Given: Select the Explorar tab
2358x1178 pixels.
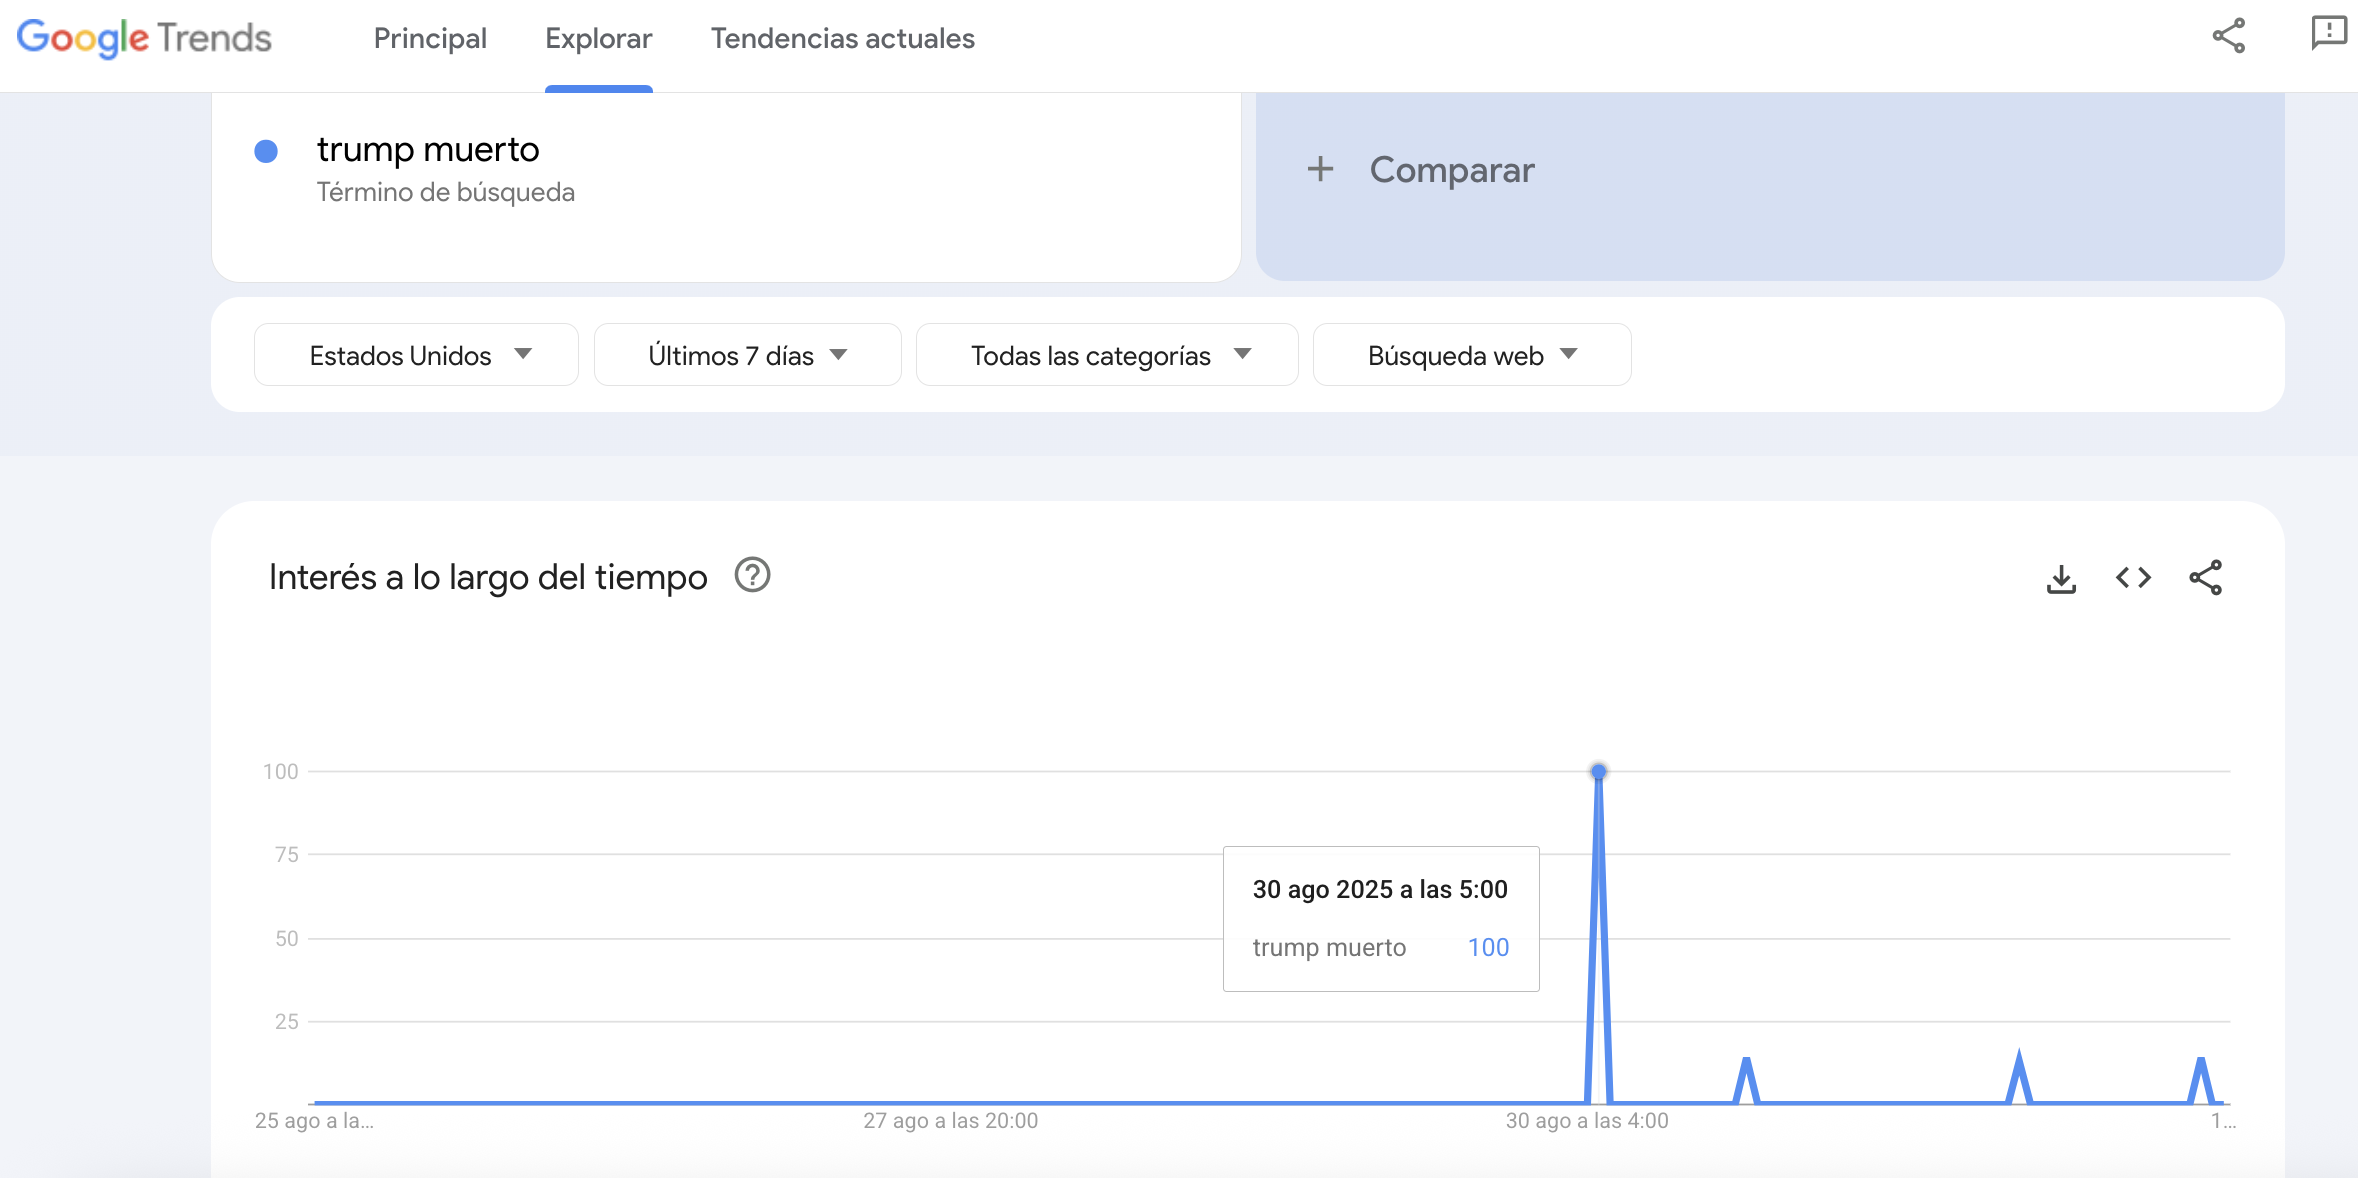Looking at the screenshot, I should [x=599, y=38].
